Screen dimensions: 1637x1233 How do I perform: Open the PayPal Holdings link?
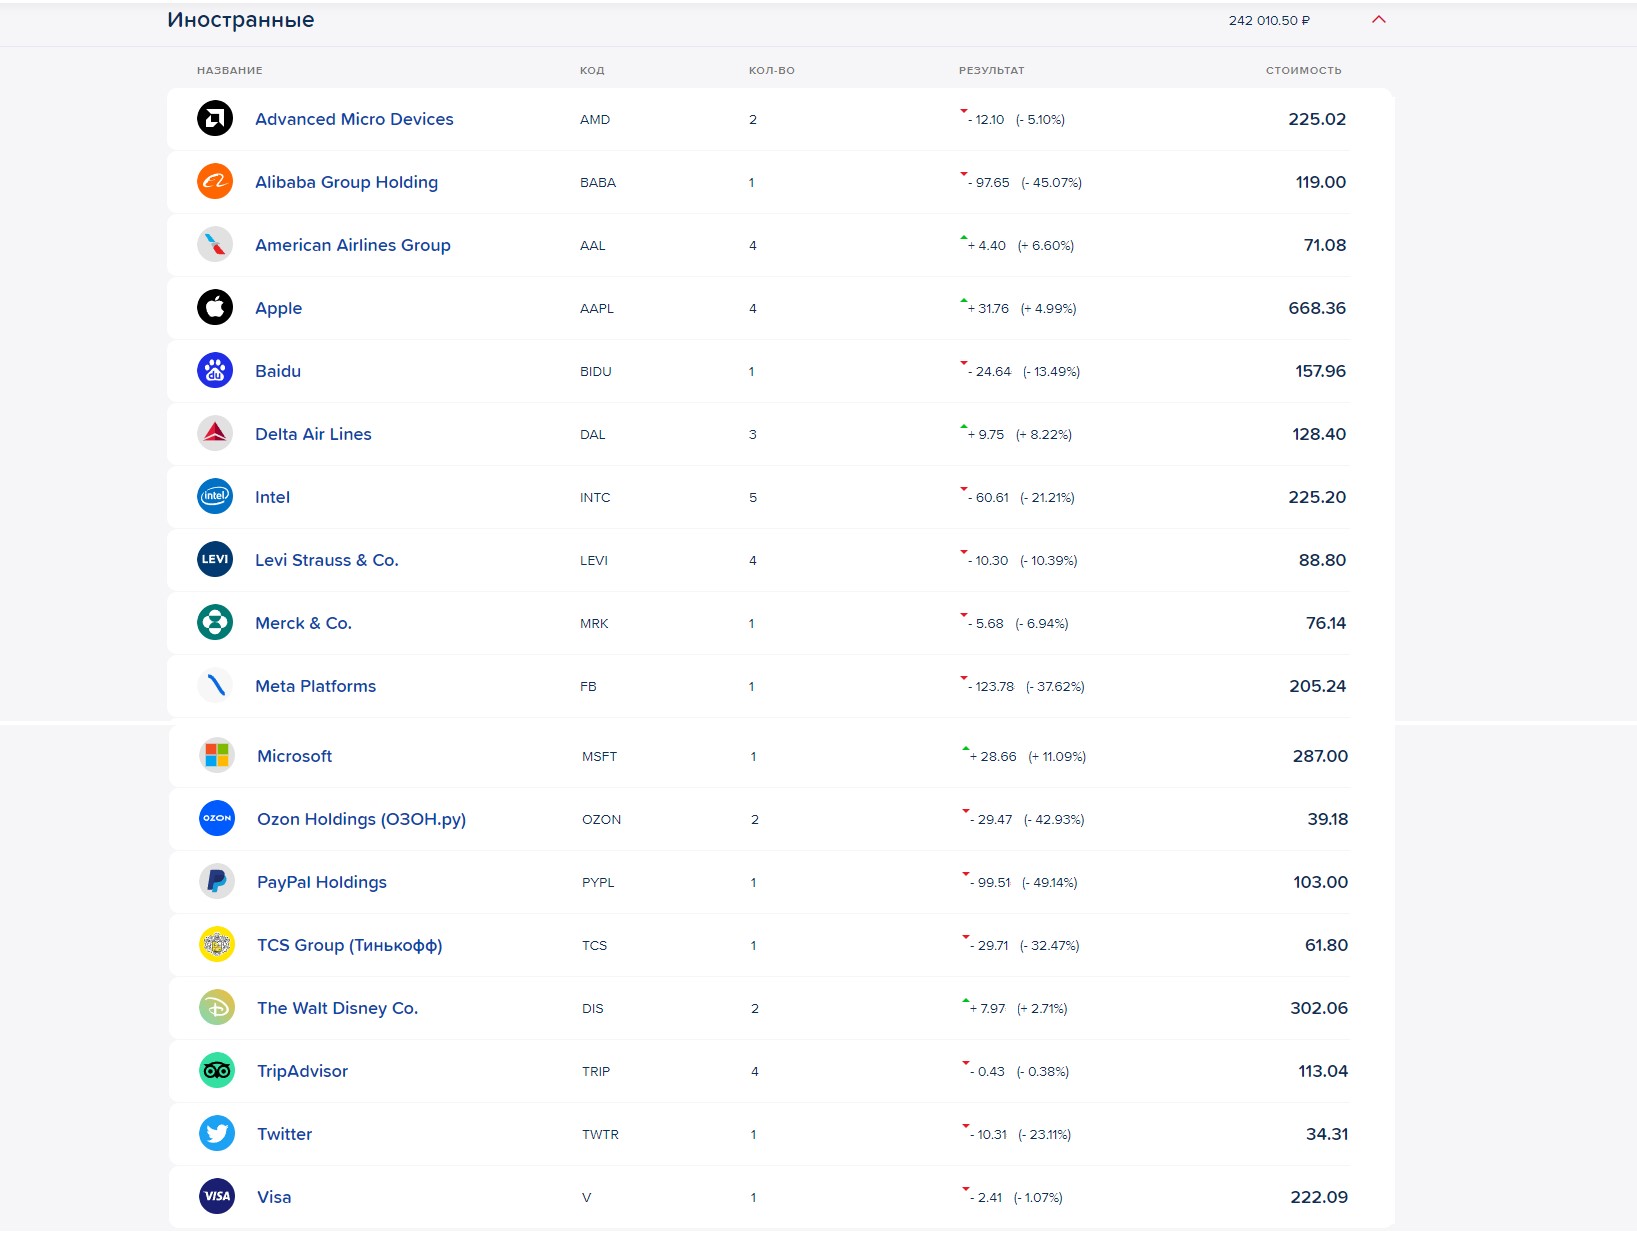pyautogui.click(x=321, y=882)
